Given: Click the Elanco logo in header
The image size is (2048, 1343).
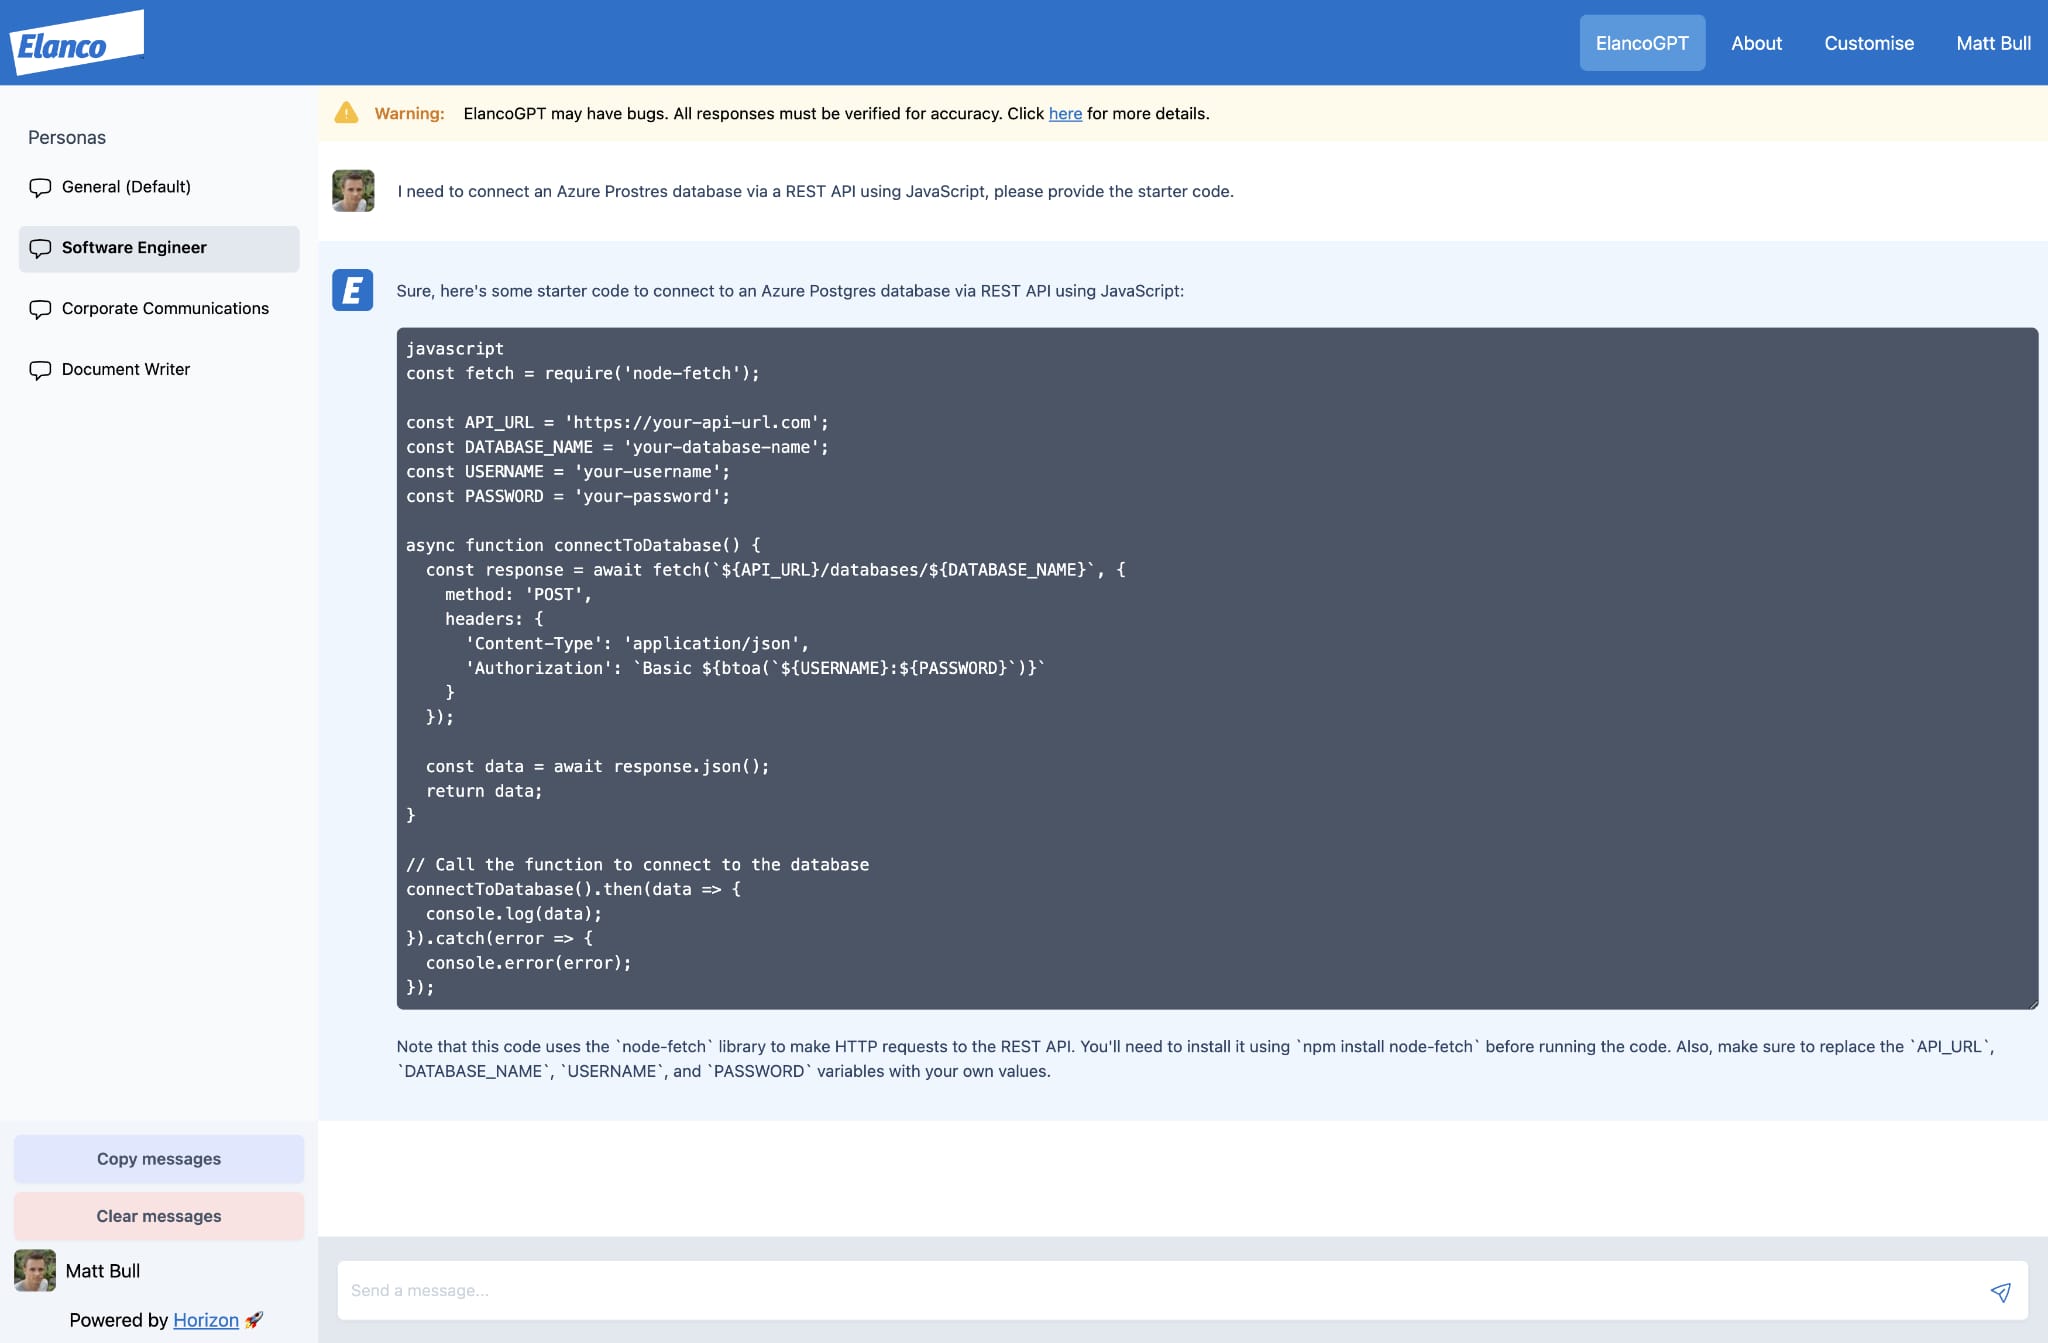Looking at the screenshot, I should [x=77, y=42].
